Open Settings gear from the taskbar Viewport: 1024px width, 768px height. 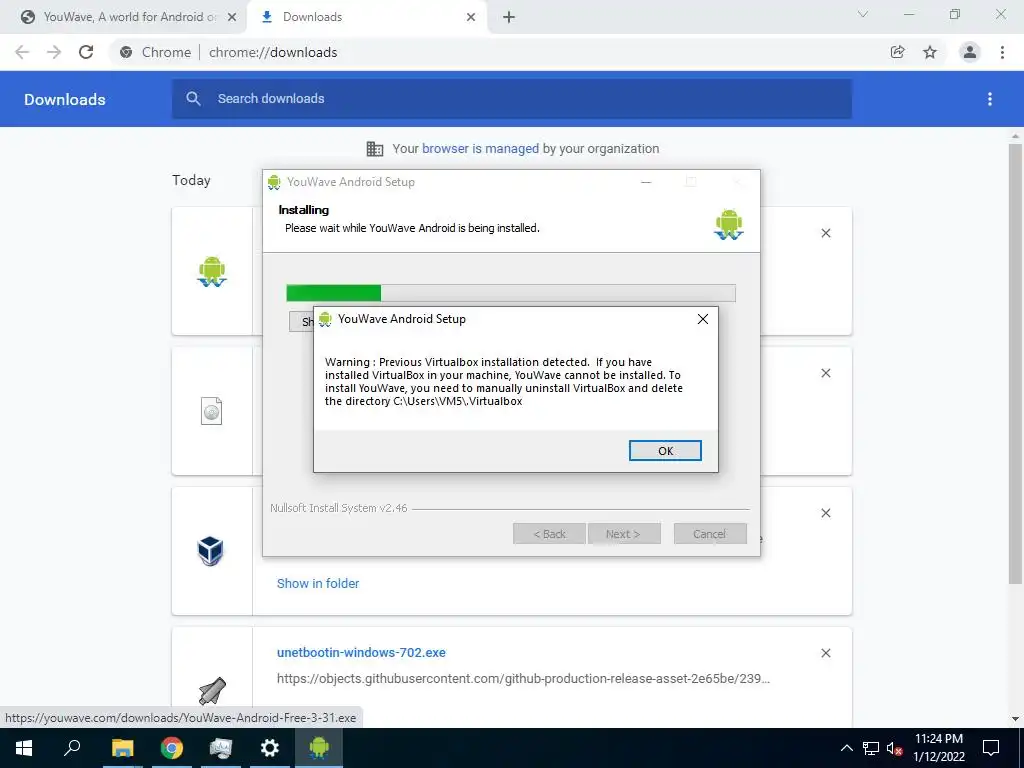click(270, 748)
